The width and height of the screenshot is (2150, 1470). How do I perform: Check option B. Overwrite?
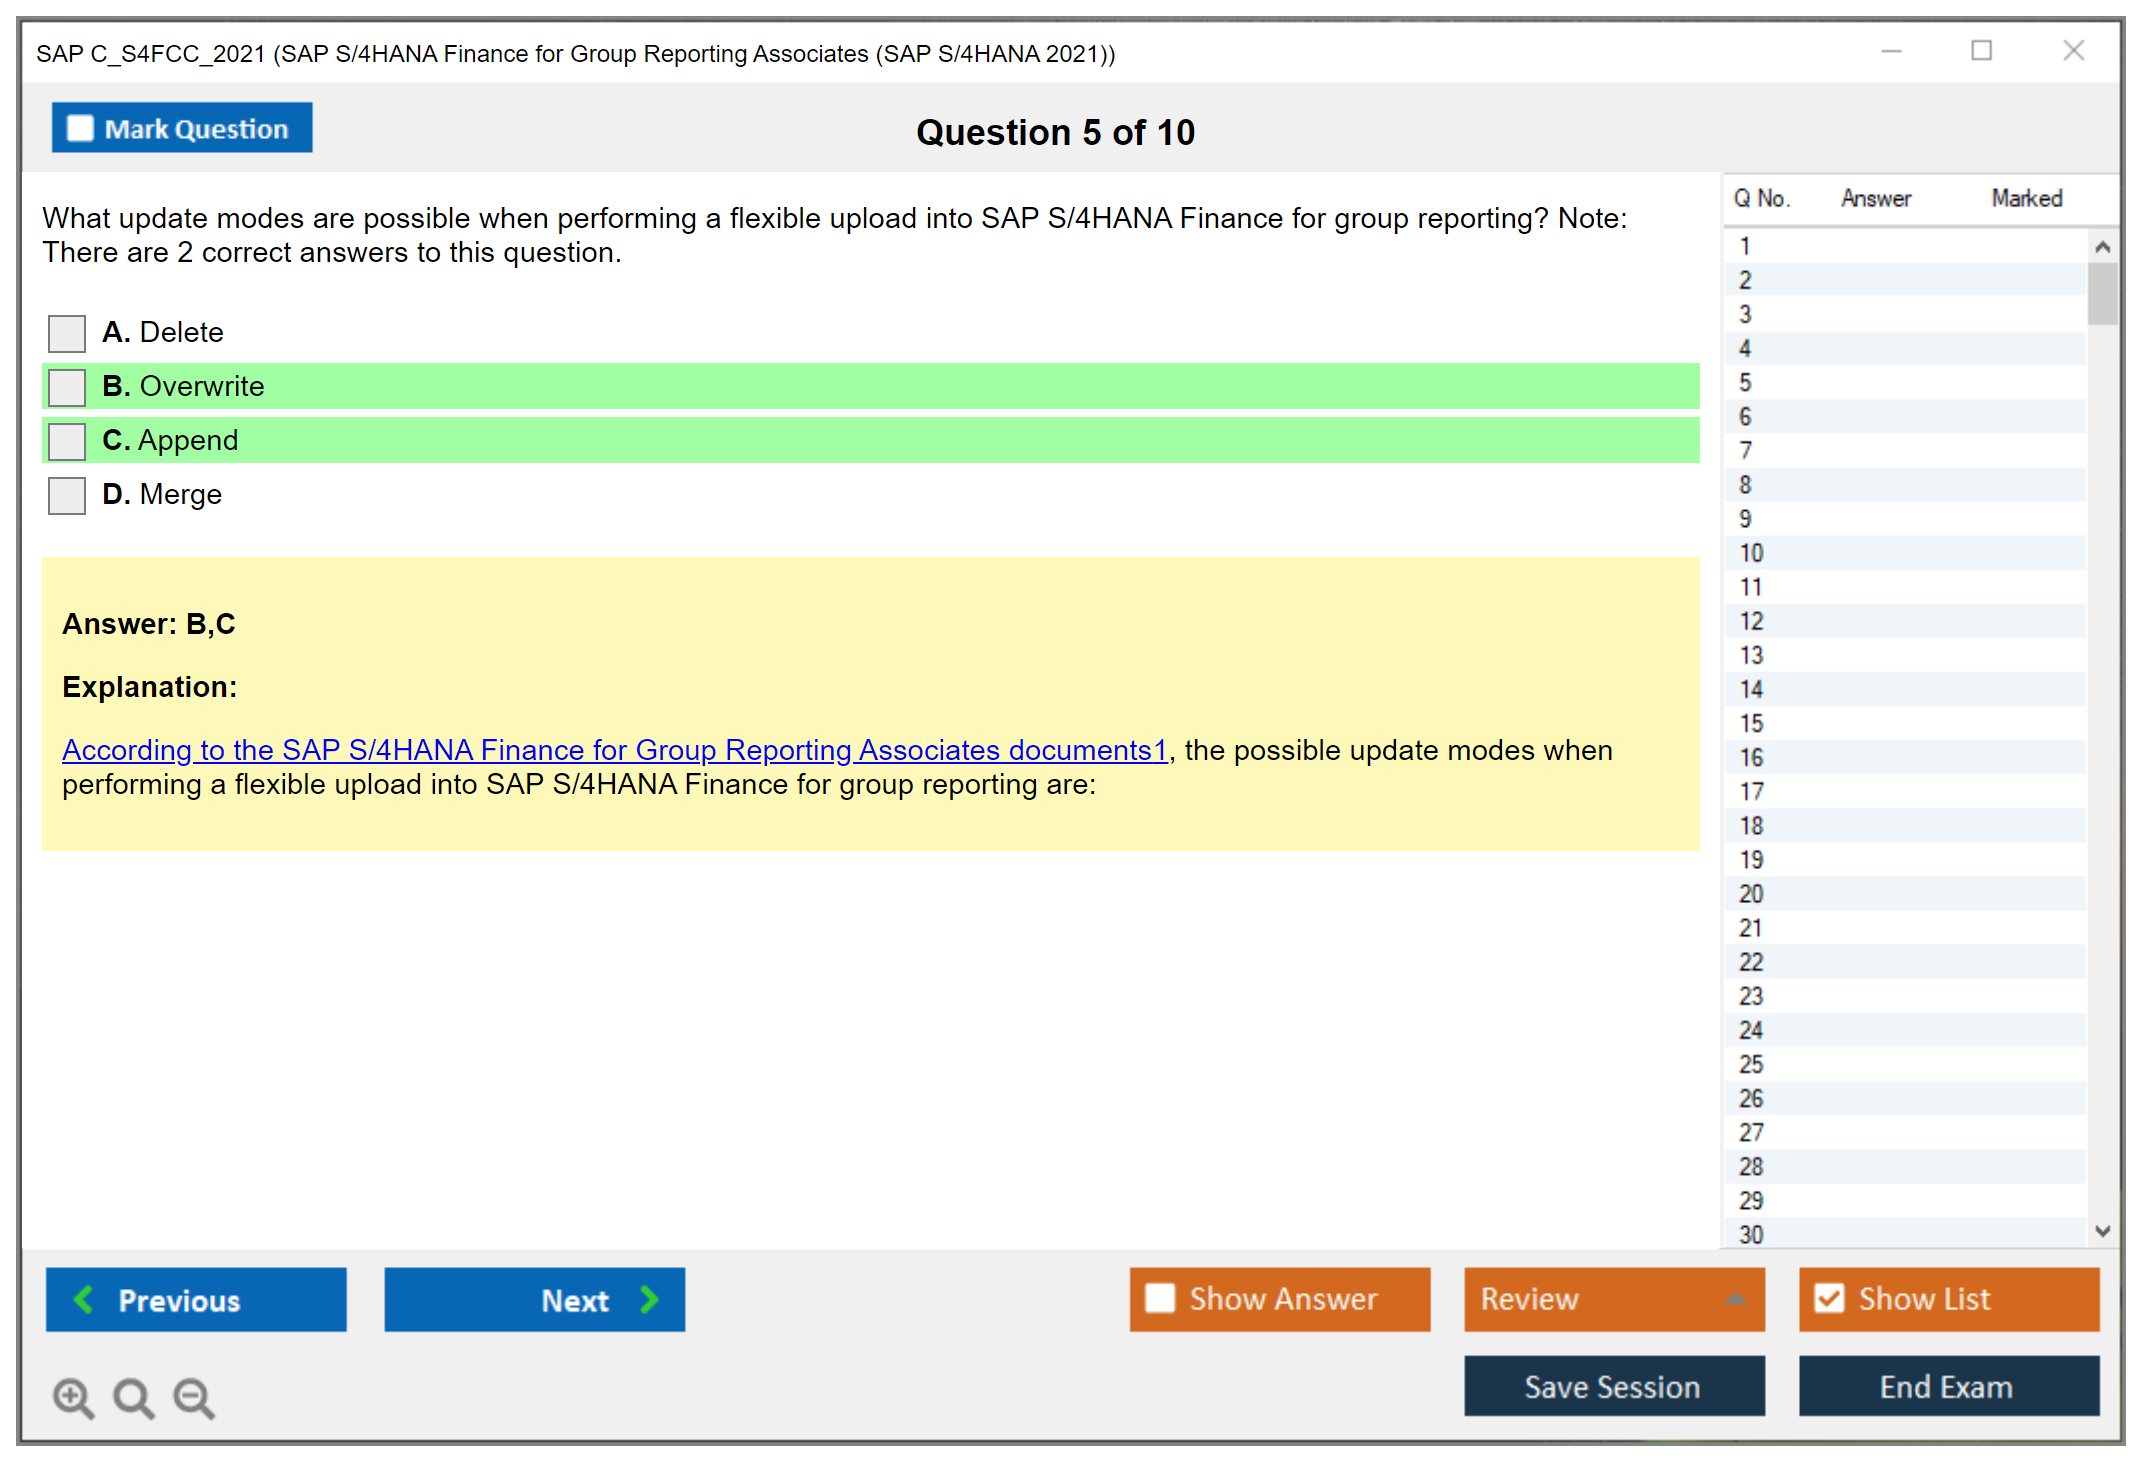pyautogui.click(x=67, y=387)
